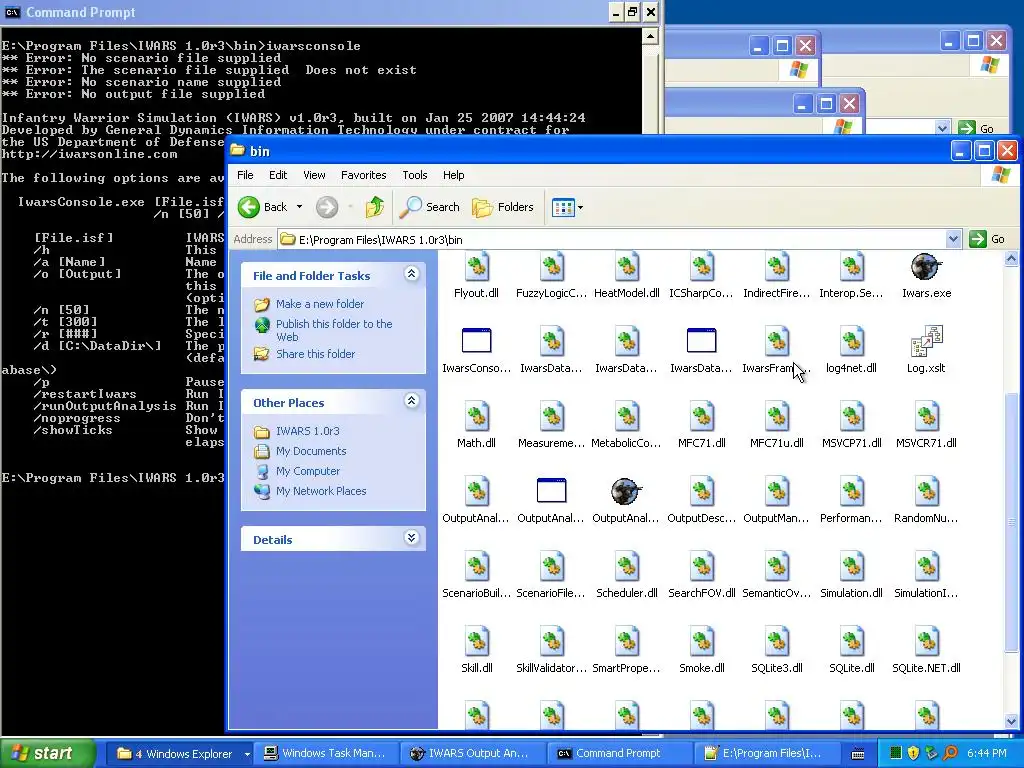Select the Iwars.exe application icon
Viewport: 1024px width, 768px height.
[x=926, y=268]
